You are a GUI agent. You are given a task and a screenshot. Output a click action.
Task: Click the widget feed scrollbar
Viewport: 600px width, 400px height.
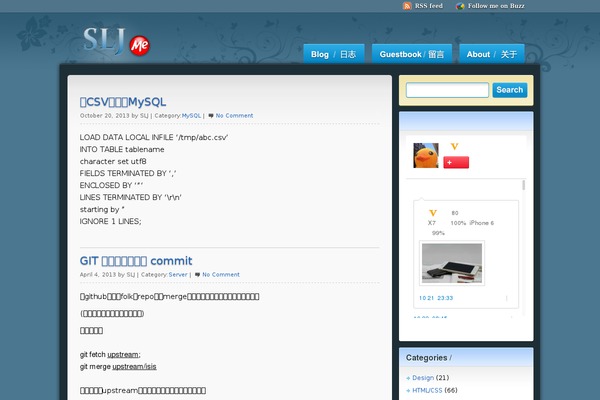click(x=523, y=185)
